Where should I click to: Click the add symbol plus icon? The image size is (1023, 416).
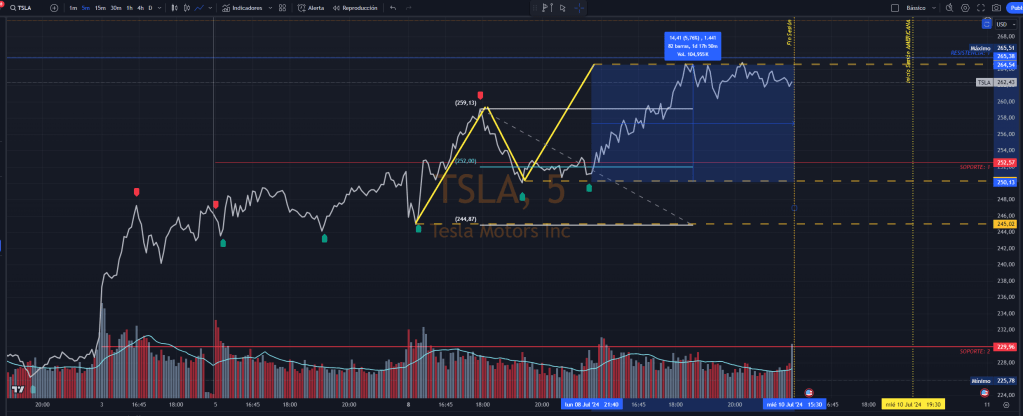pyautogui.click(x=55, y=8)
